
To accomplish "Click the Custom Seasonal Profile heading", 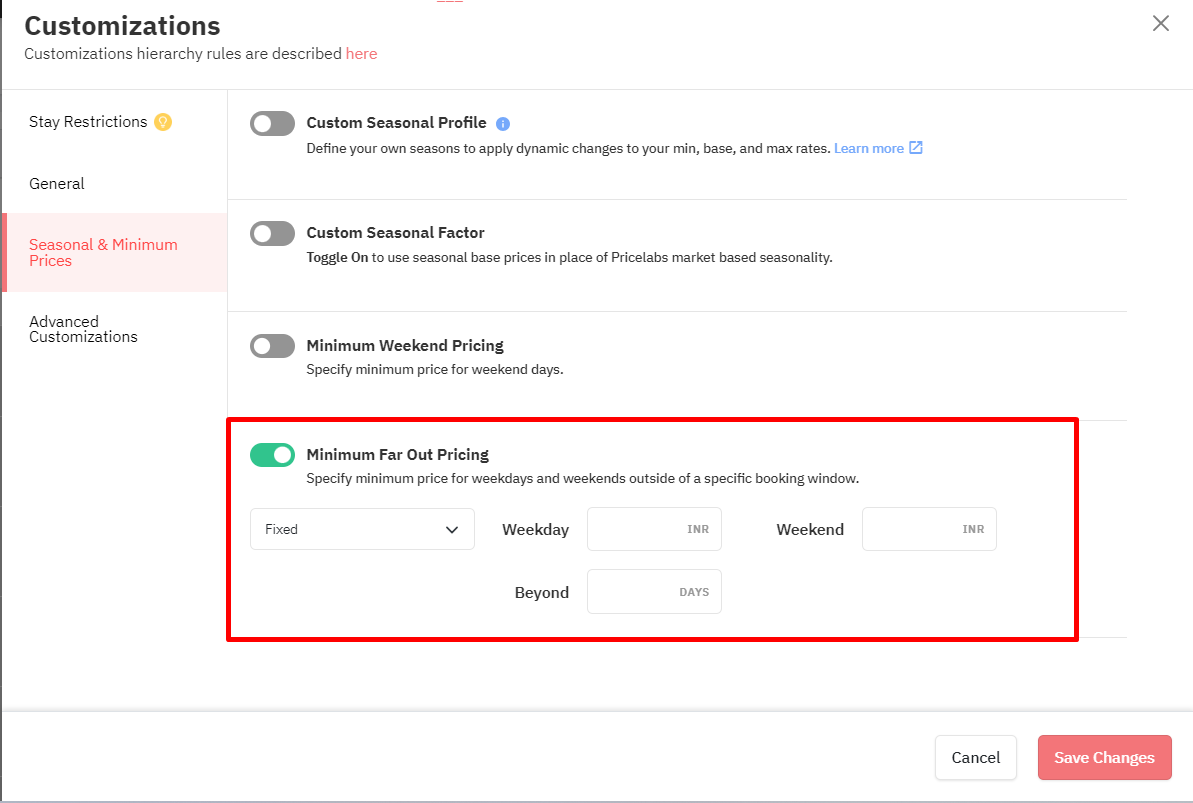I will tap(396, 123).
